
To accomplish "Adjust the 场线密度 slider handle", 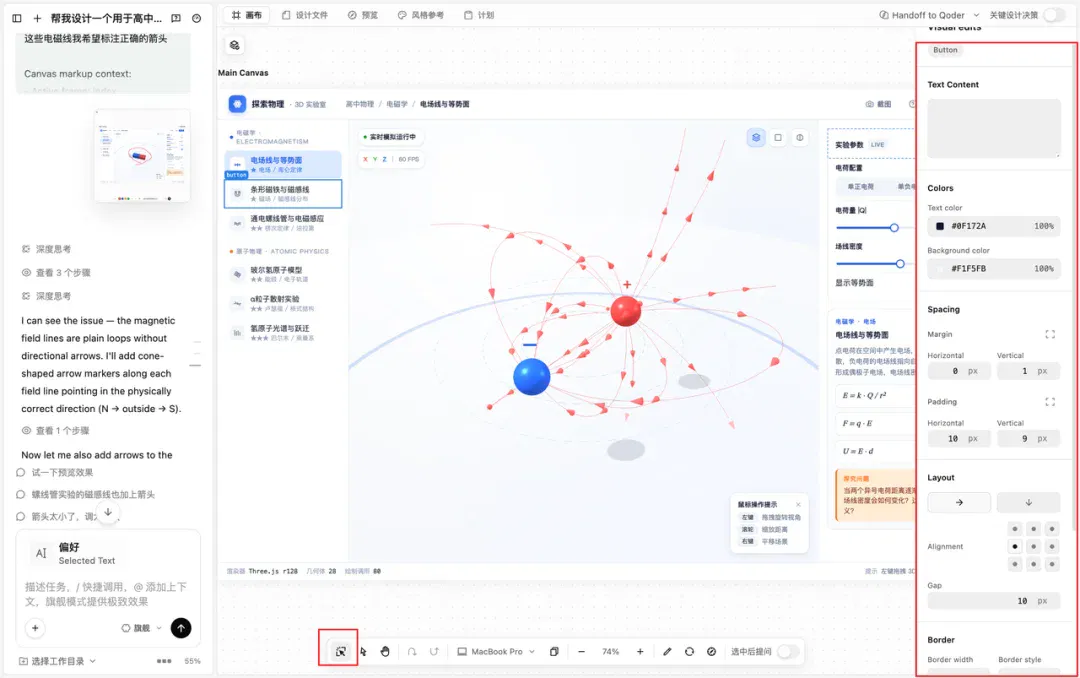I will [x=900, y=263].
